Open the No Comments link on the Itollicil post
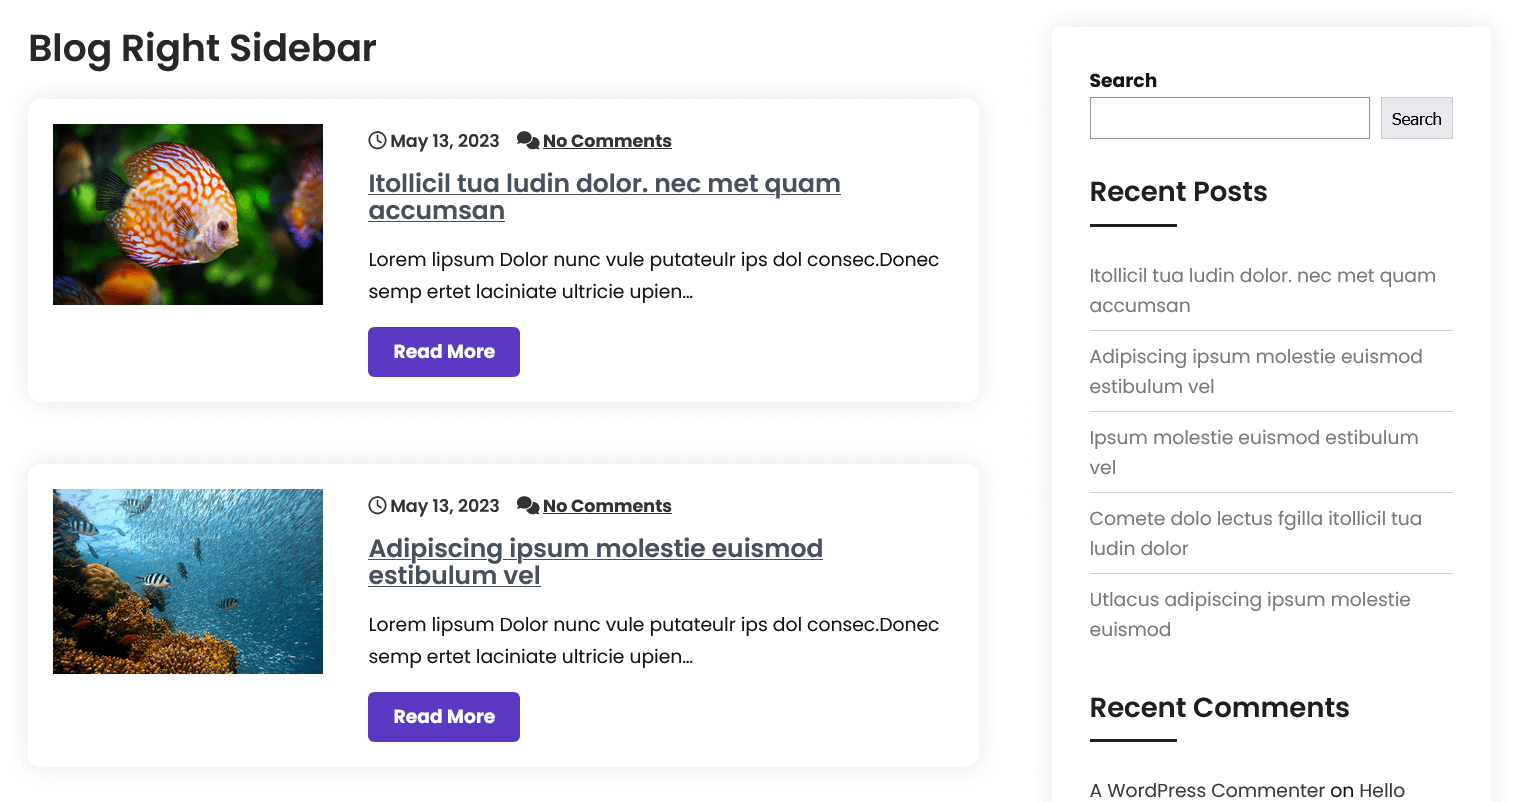Viewport: 1521px width, 802px height. (607, 141)
